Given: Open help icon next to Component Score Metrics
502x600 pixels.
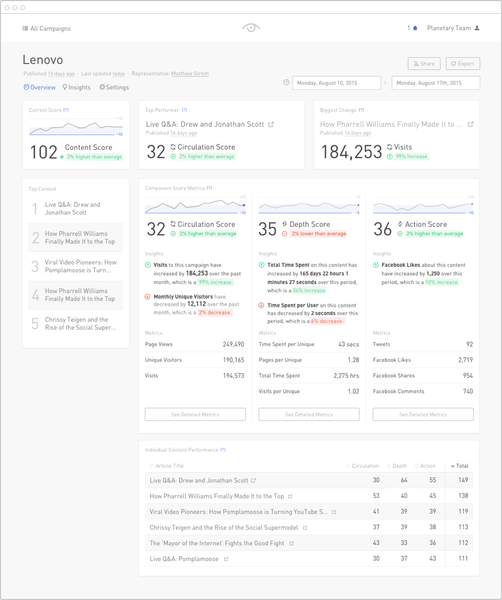Looking at the screenshot, I should pyautogui.click(x=209, y=188).
